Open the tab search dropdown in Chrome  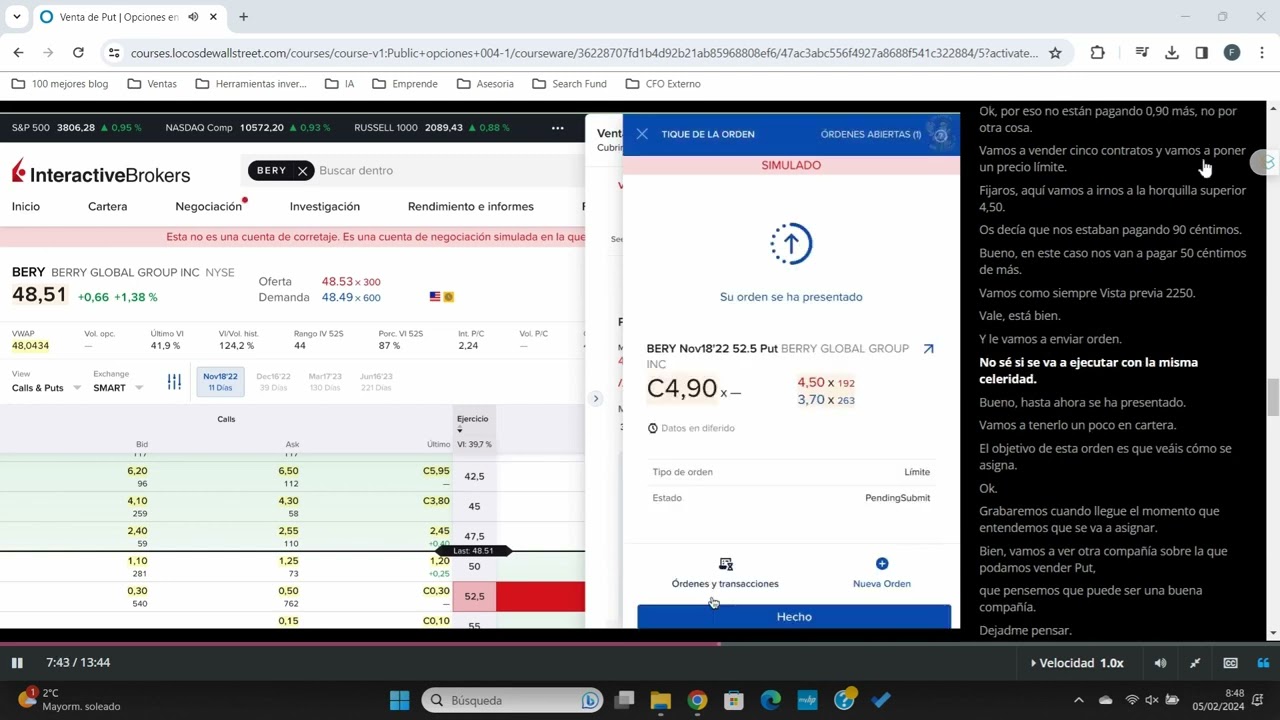click(x=17, y=17)
